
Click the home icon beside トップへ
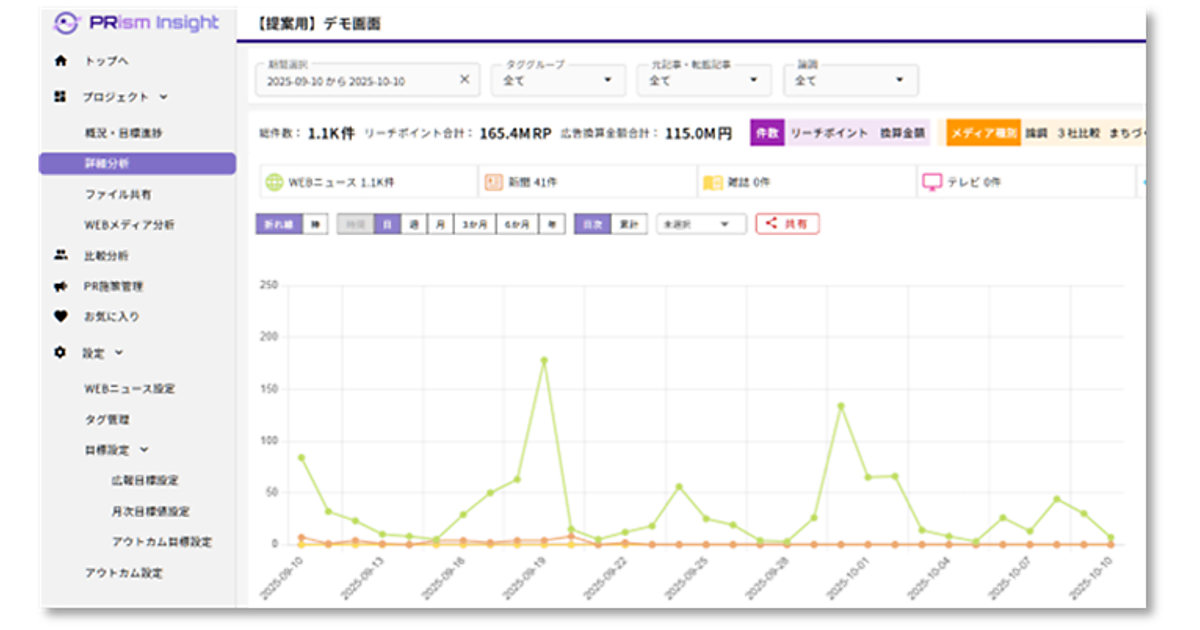[60, 61]
